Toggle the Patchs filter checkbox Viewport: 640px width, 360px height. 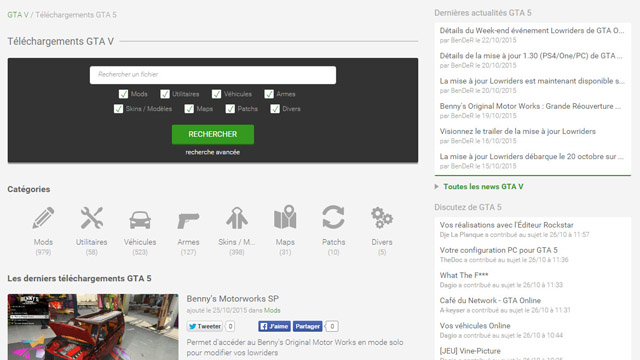pos(230,109)
